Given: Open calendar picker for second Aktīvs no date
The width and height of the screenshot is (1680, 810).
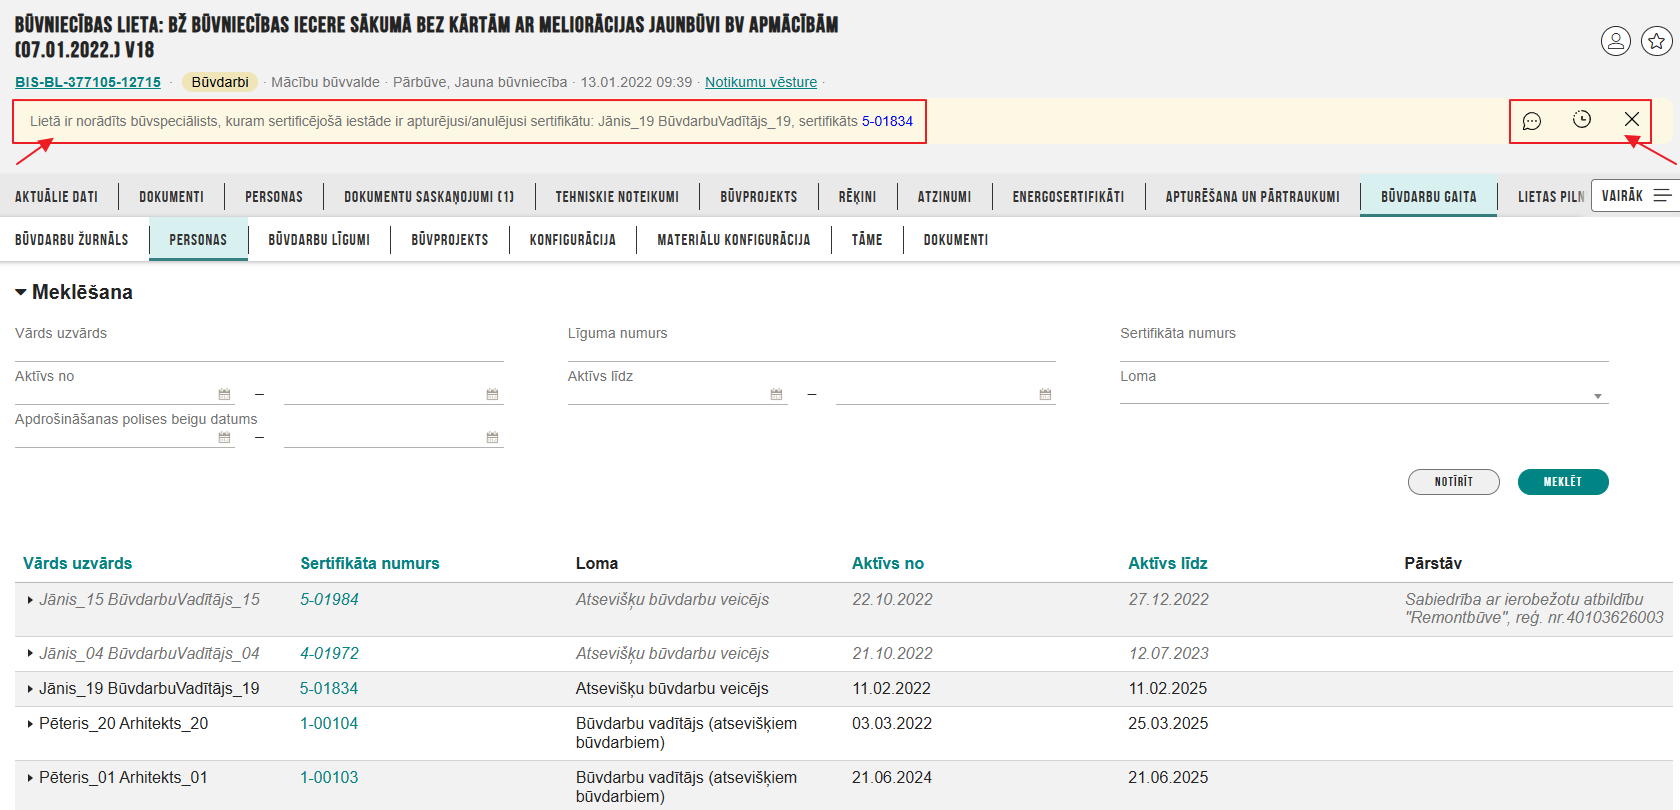Looking at the screenshot, I should coord(492,394).
